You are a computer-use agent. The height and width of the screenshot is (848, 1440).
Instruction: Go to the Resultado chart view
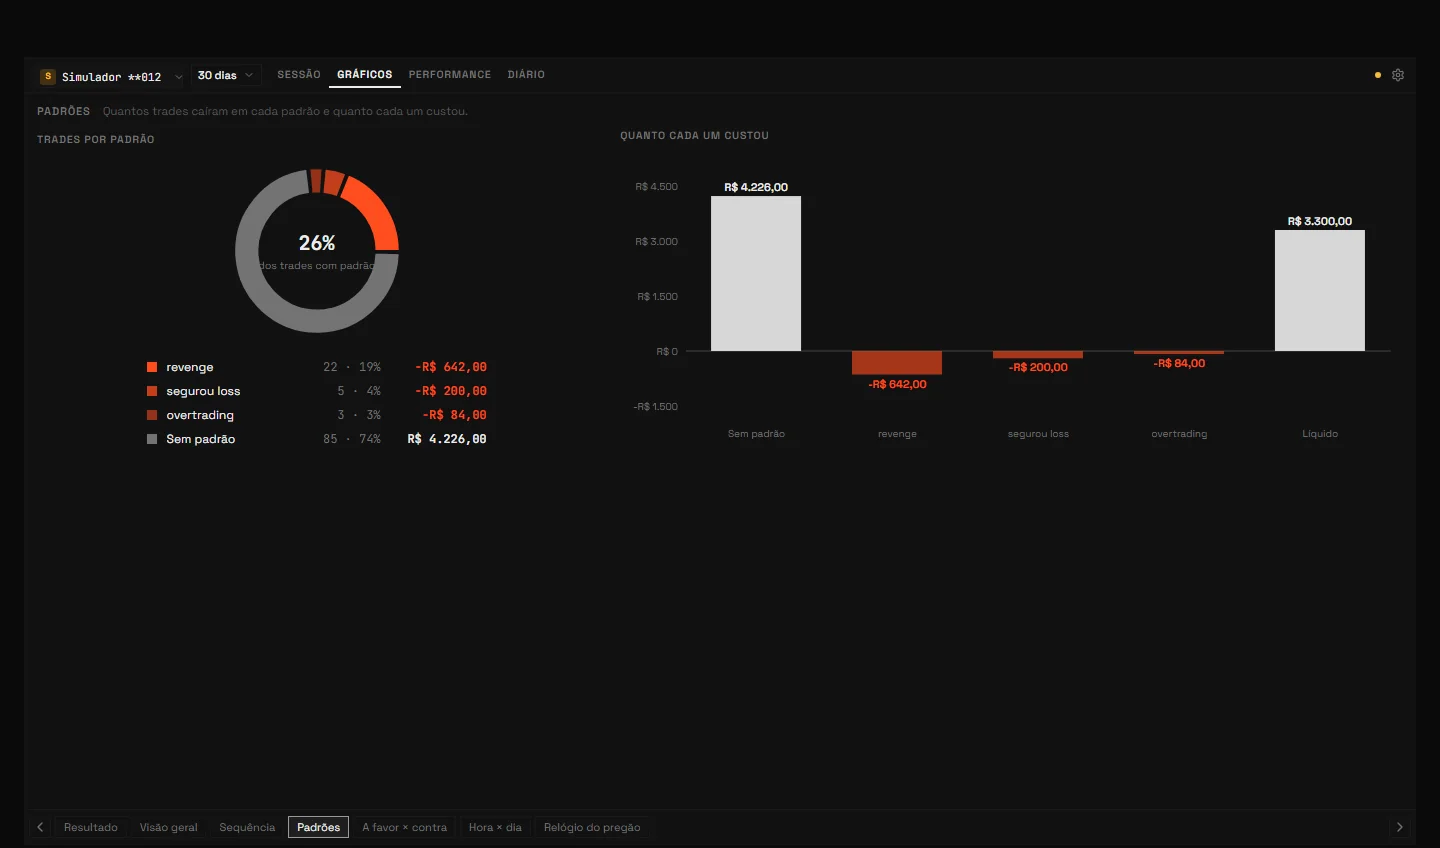click(91, 827)
